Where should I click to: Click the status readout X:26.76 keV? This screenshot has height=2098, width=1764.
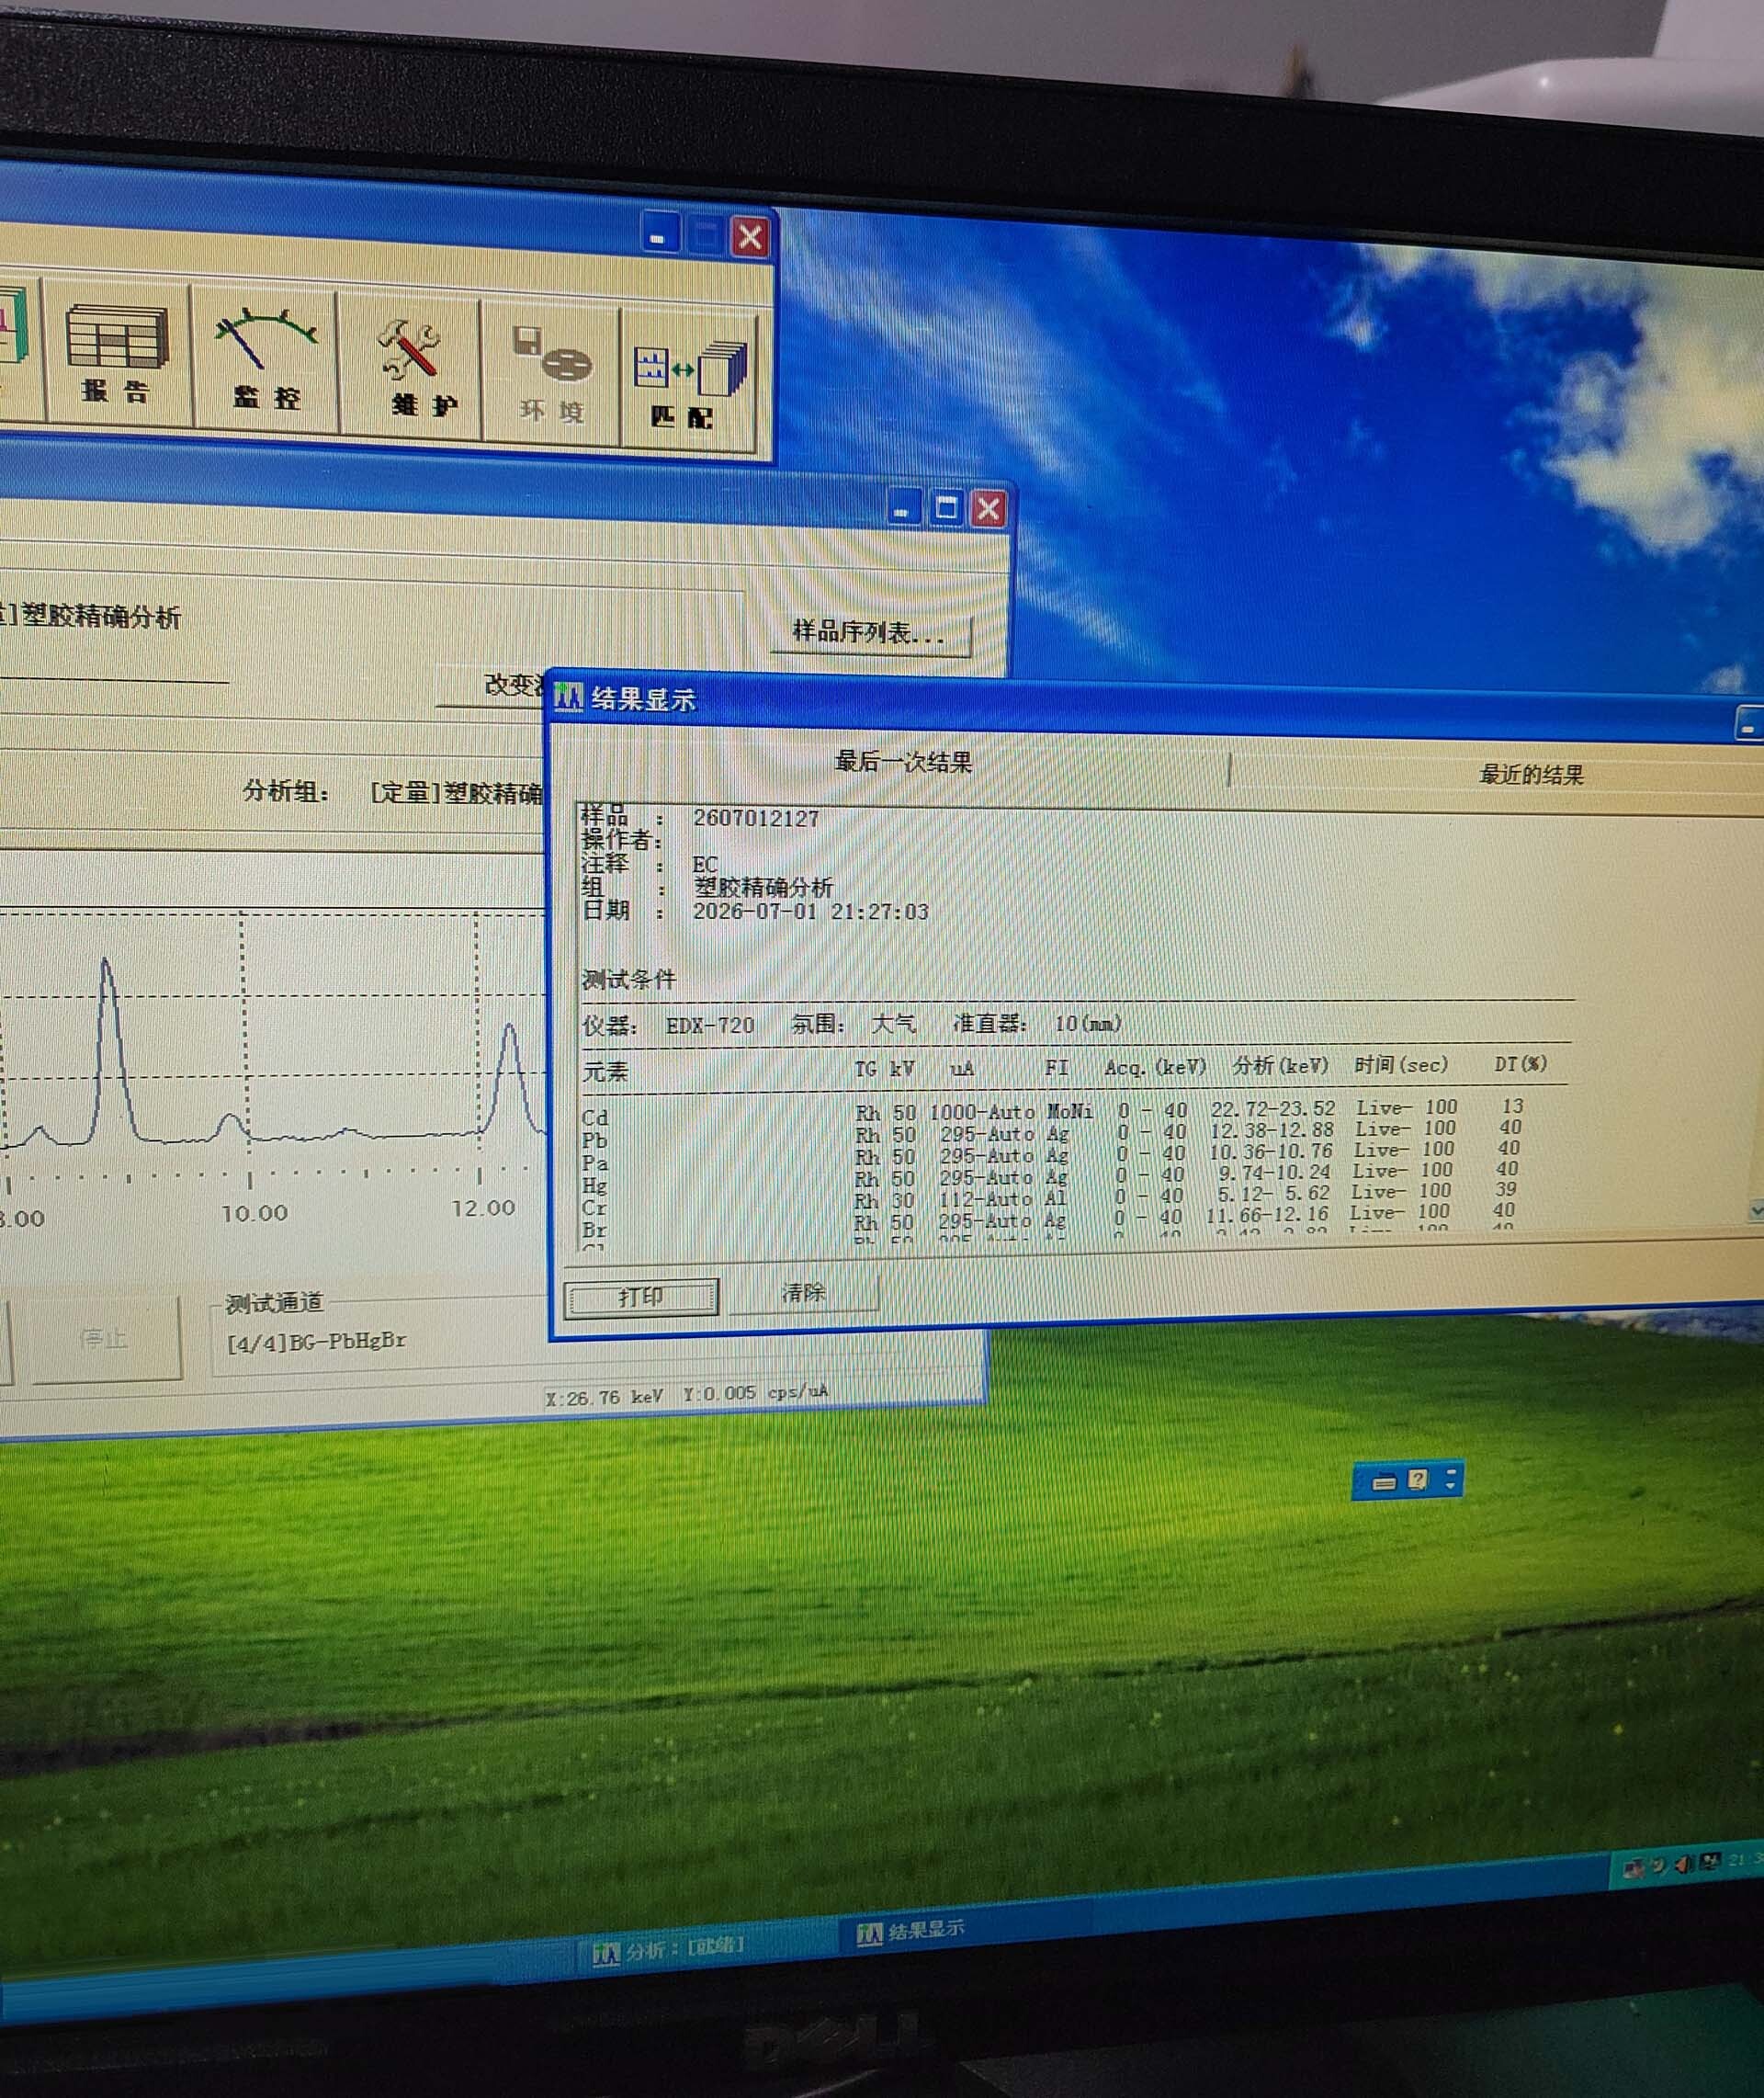coord(603,1397)
